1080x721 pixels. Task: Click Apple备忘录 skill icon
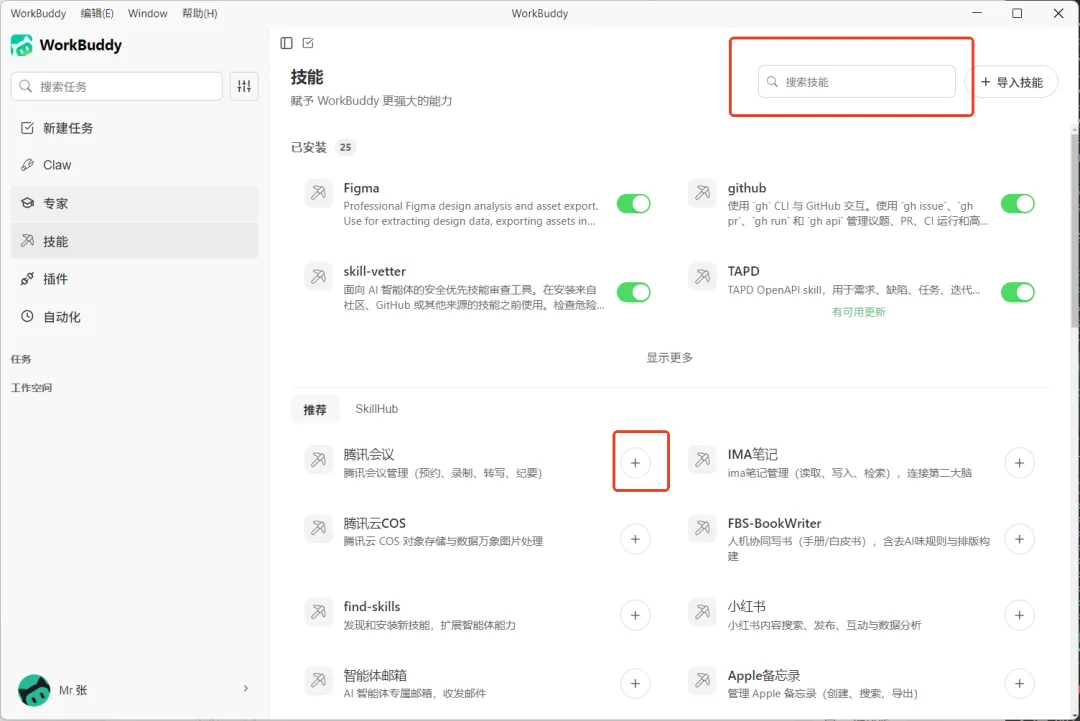click(703, 680)
